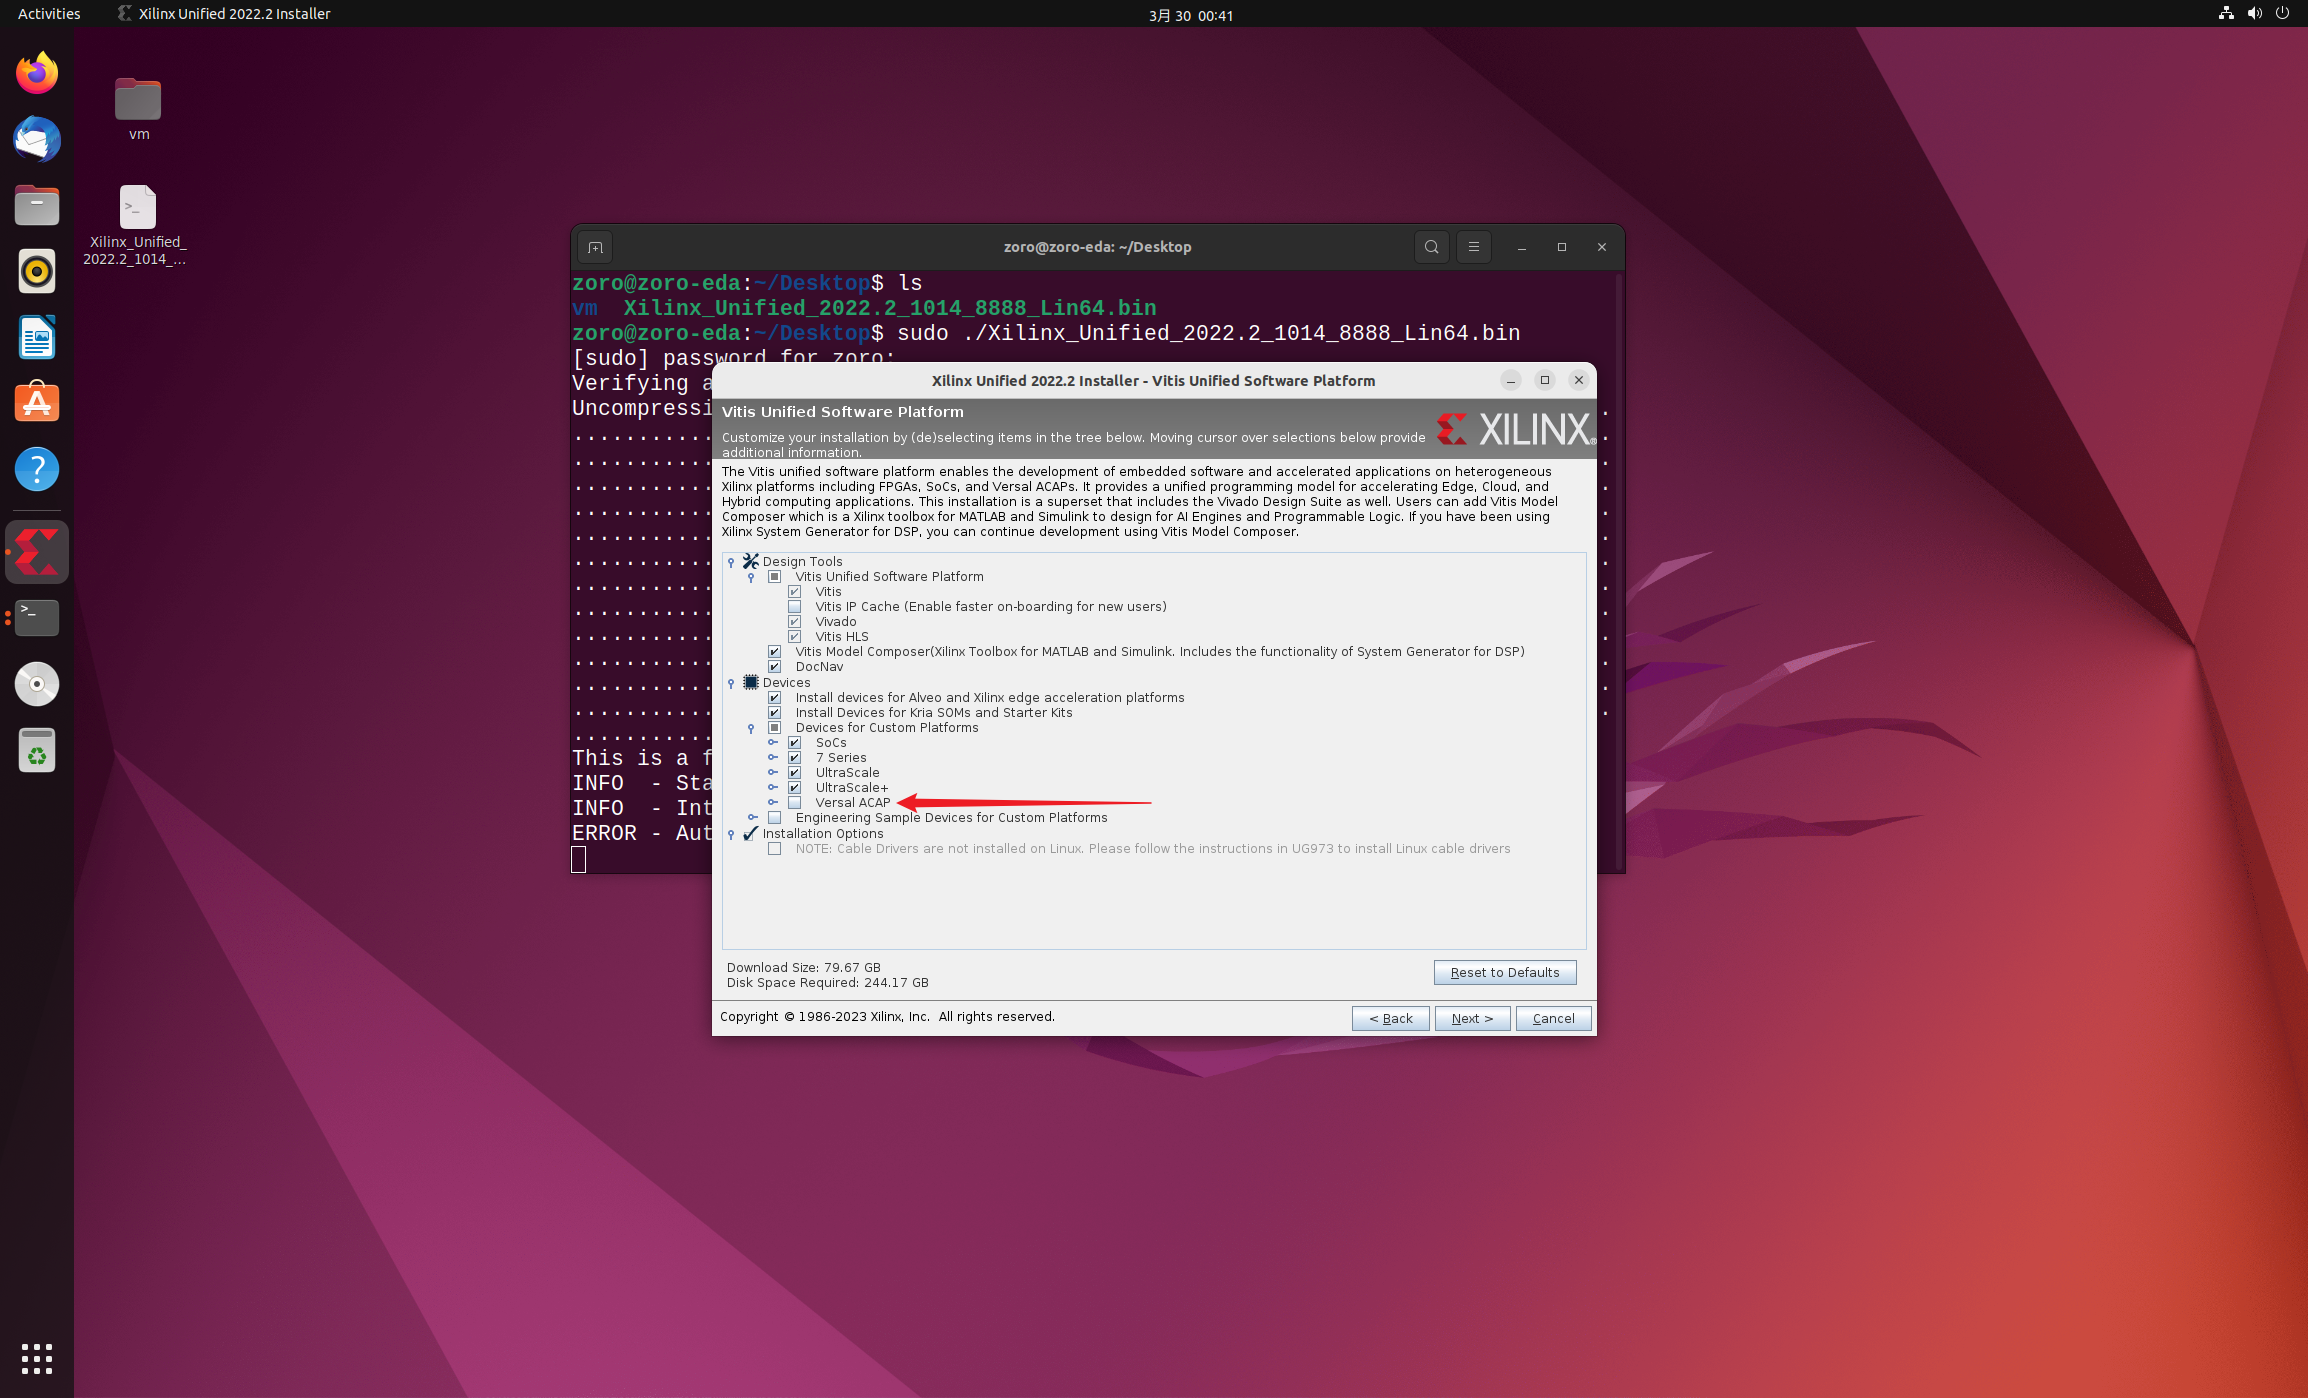Viewport: 2308px width, 1398px height.
Task: Open the terminal hamburger menu
Action: [1473, 247]
